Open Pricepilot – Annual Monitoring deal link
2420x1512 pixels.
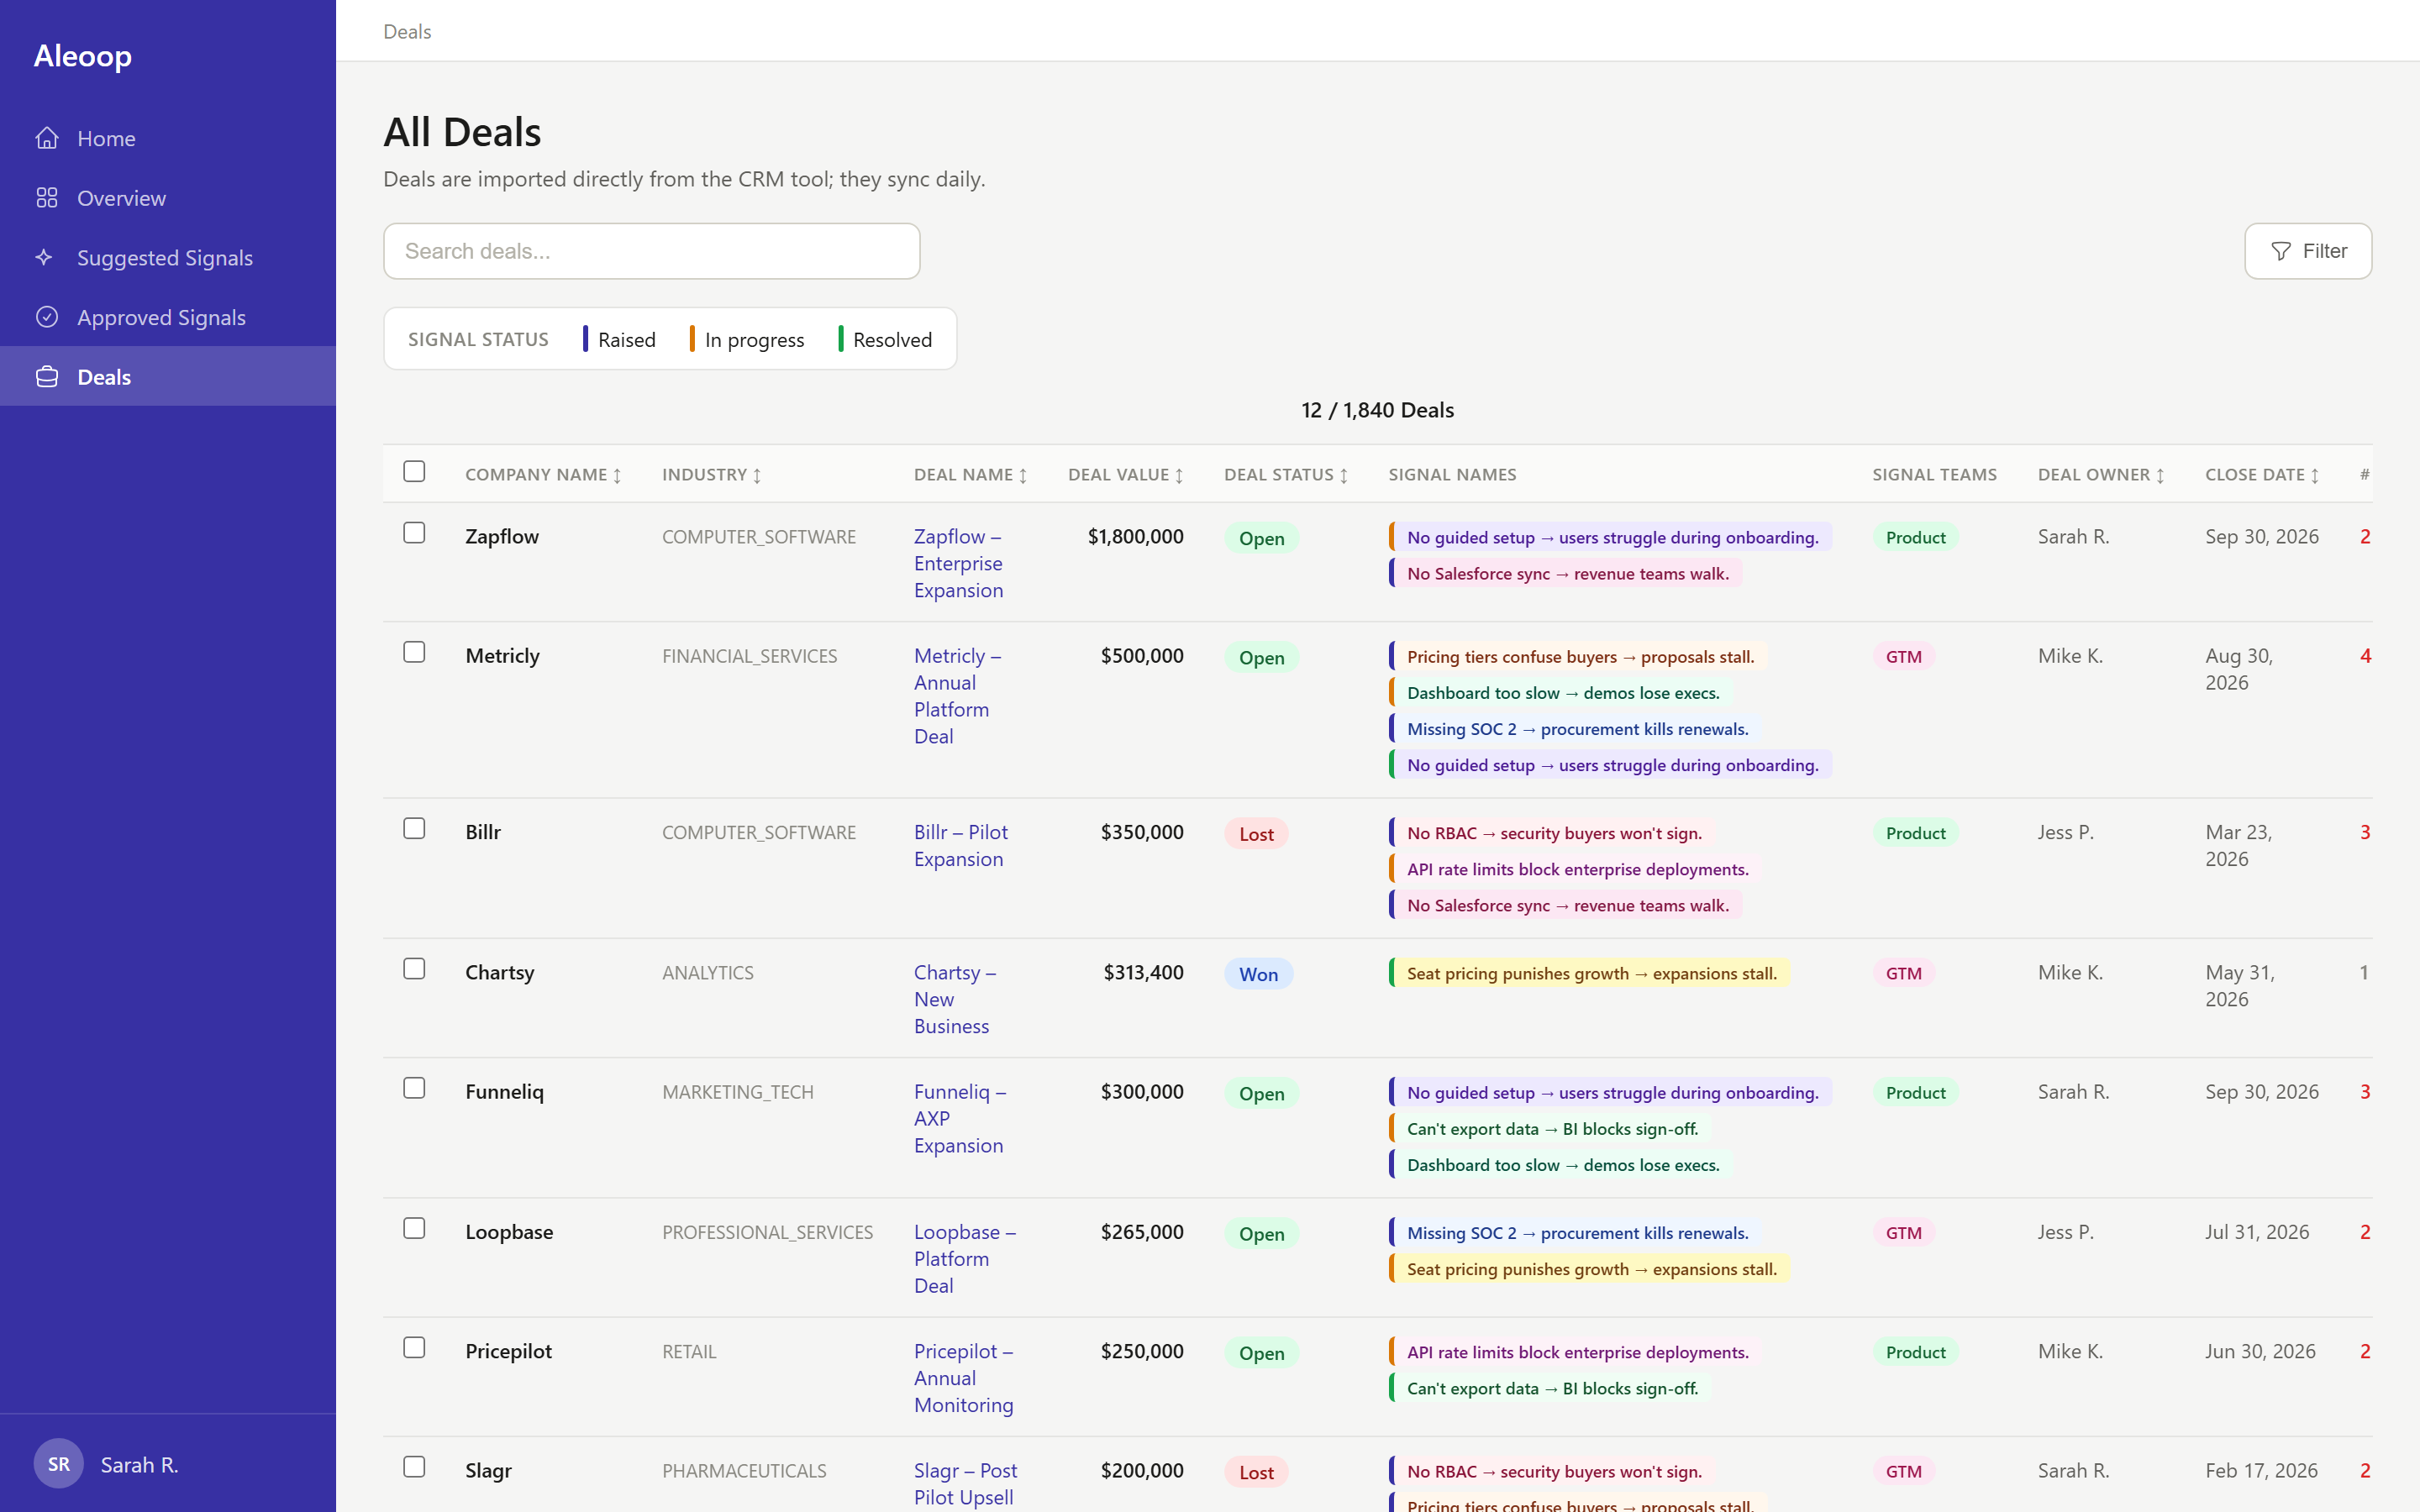pos(964,1378)
